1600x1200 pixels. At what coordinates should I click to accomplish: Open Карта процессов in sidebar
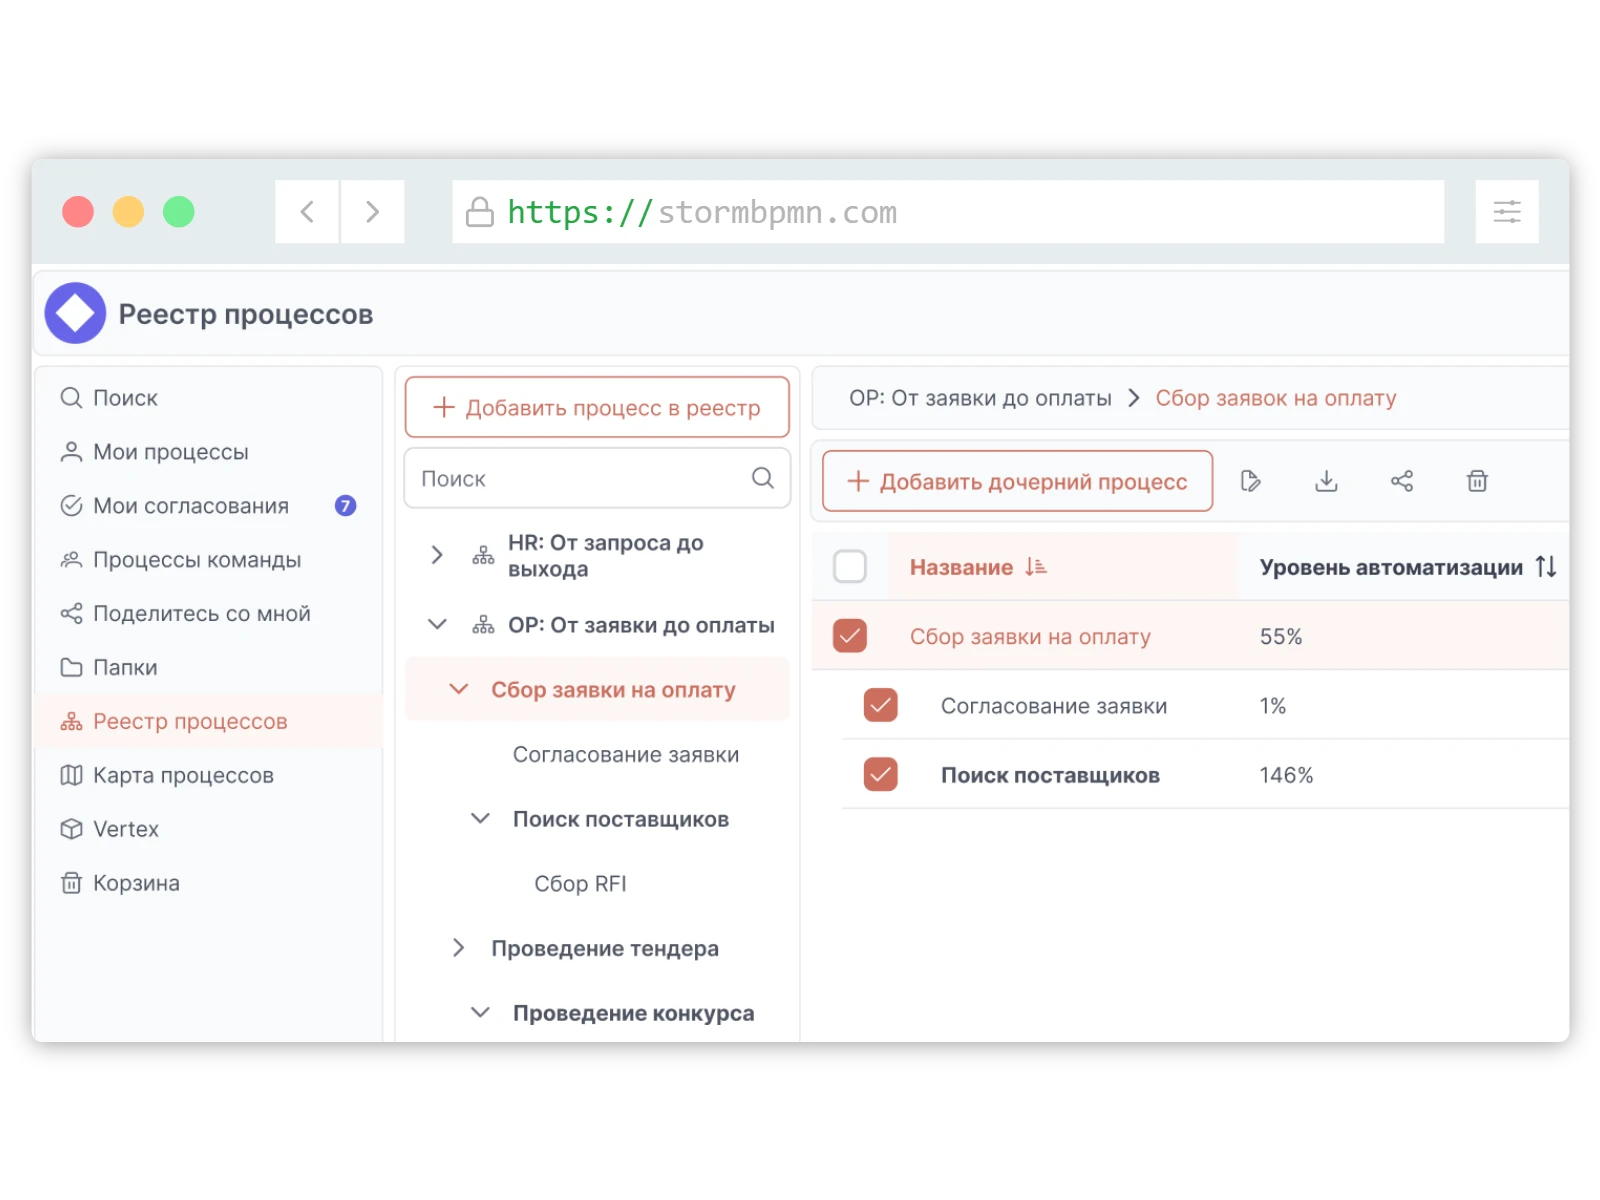pyautogui.click(x=183, y=775)
